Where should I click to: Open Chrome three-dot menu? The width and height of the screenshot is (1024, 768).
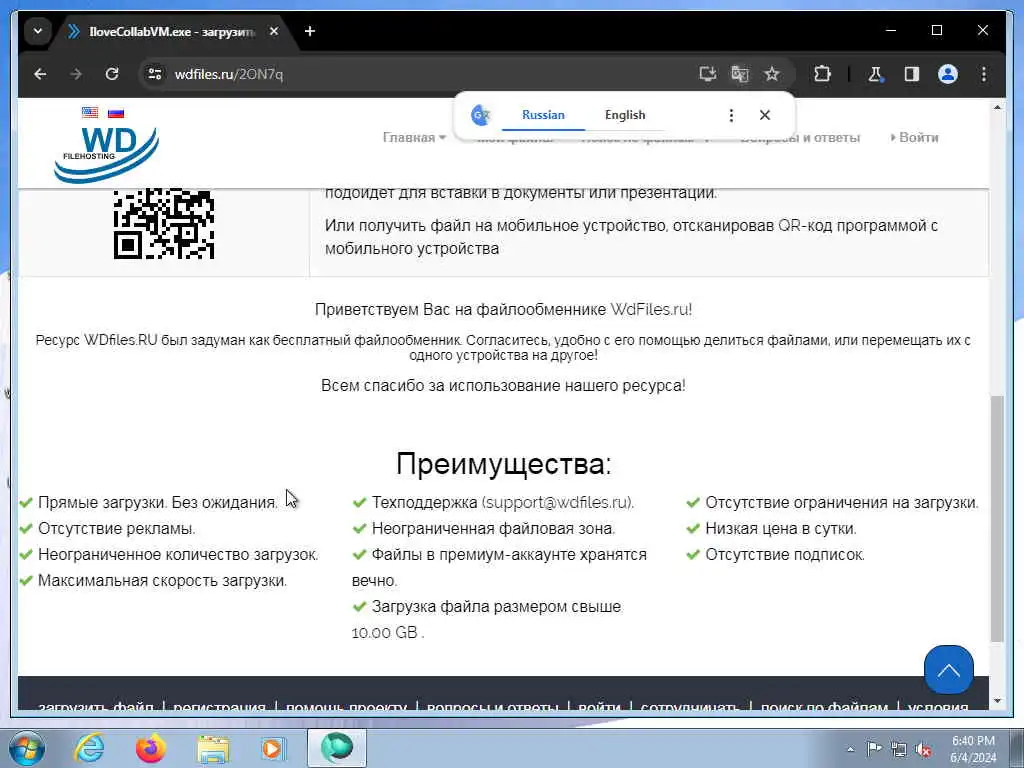(x=984, y=74)
